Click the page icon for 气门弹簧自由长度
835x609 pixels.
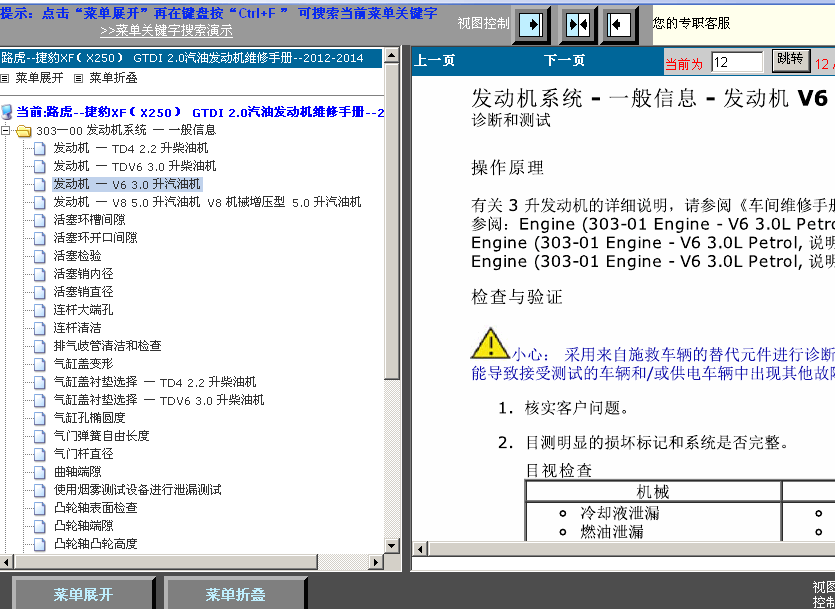40,437
